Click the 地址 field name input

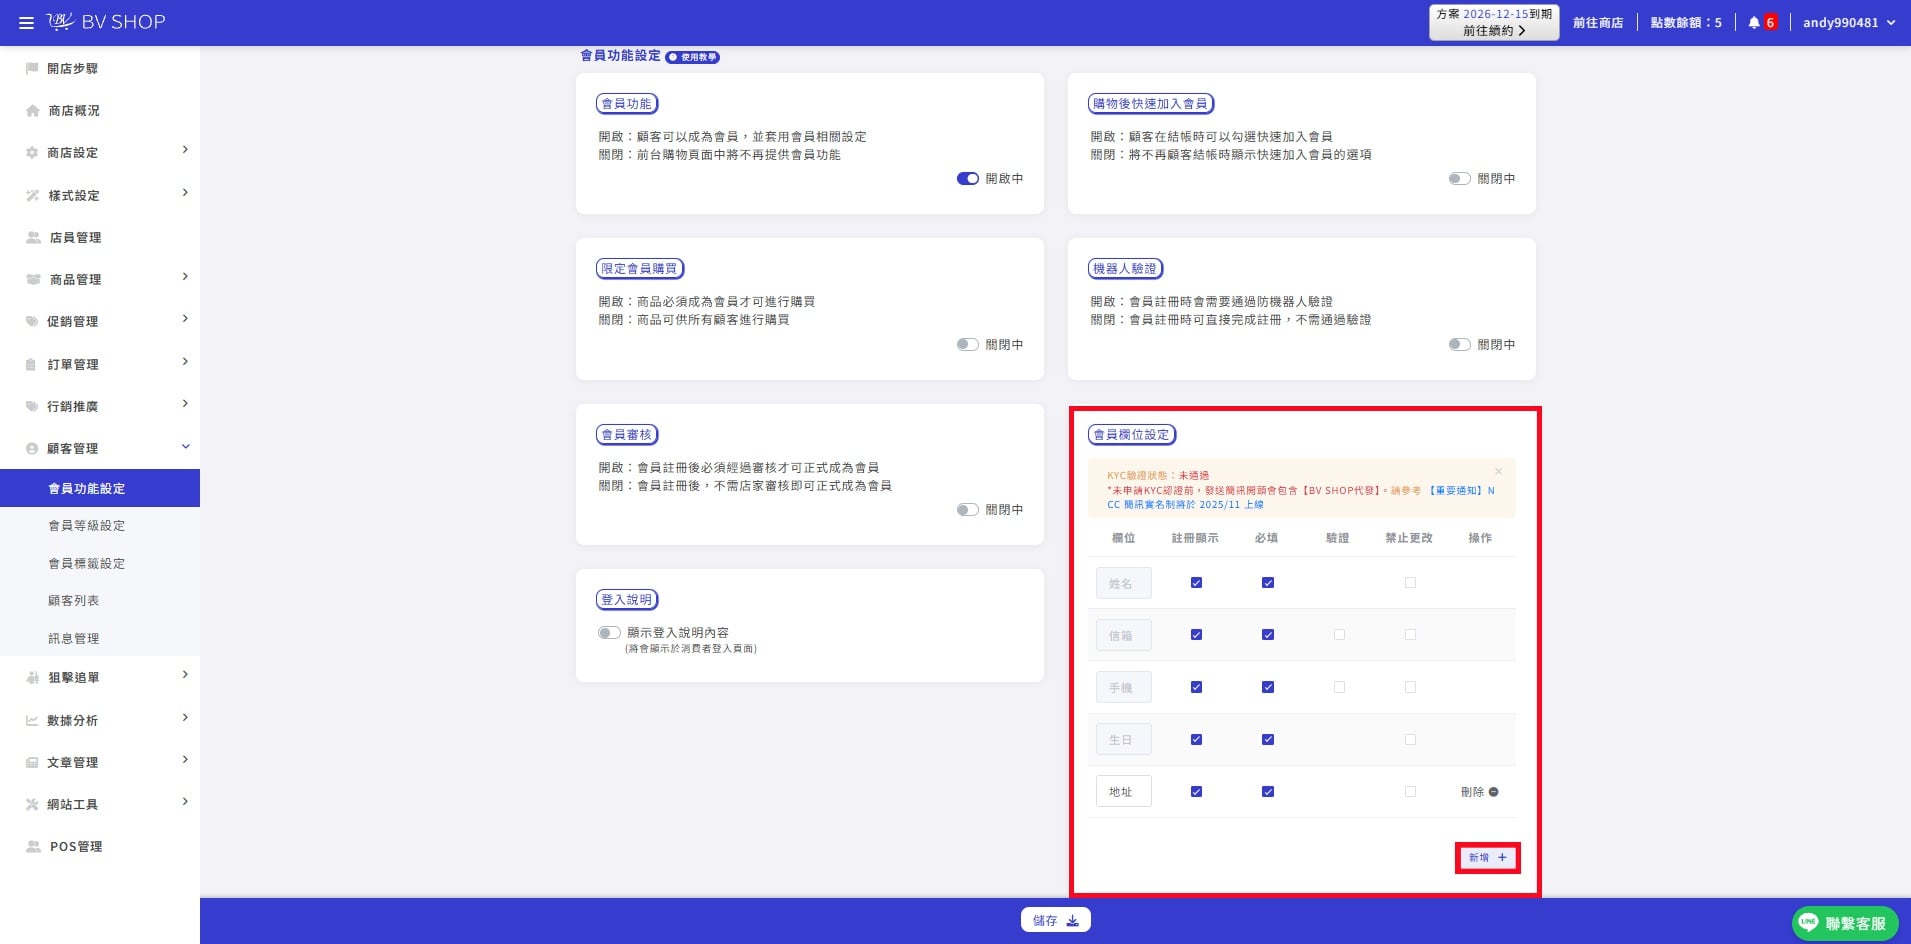(x=1123, y=791)
